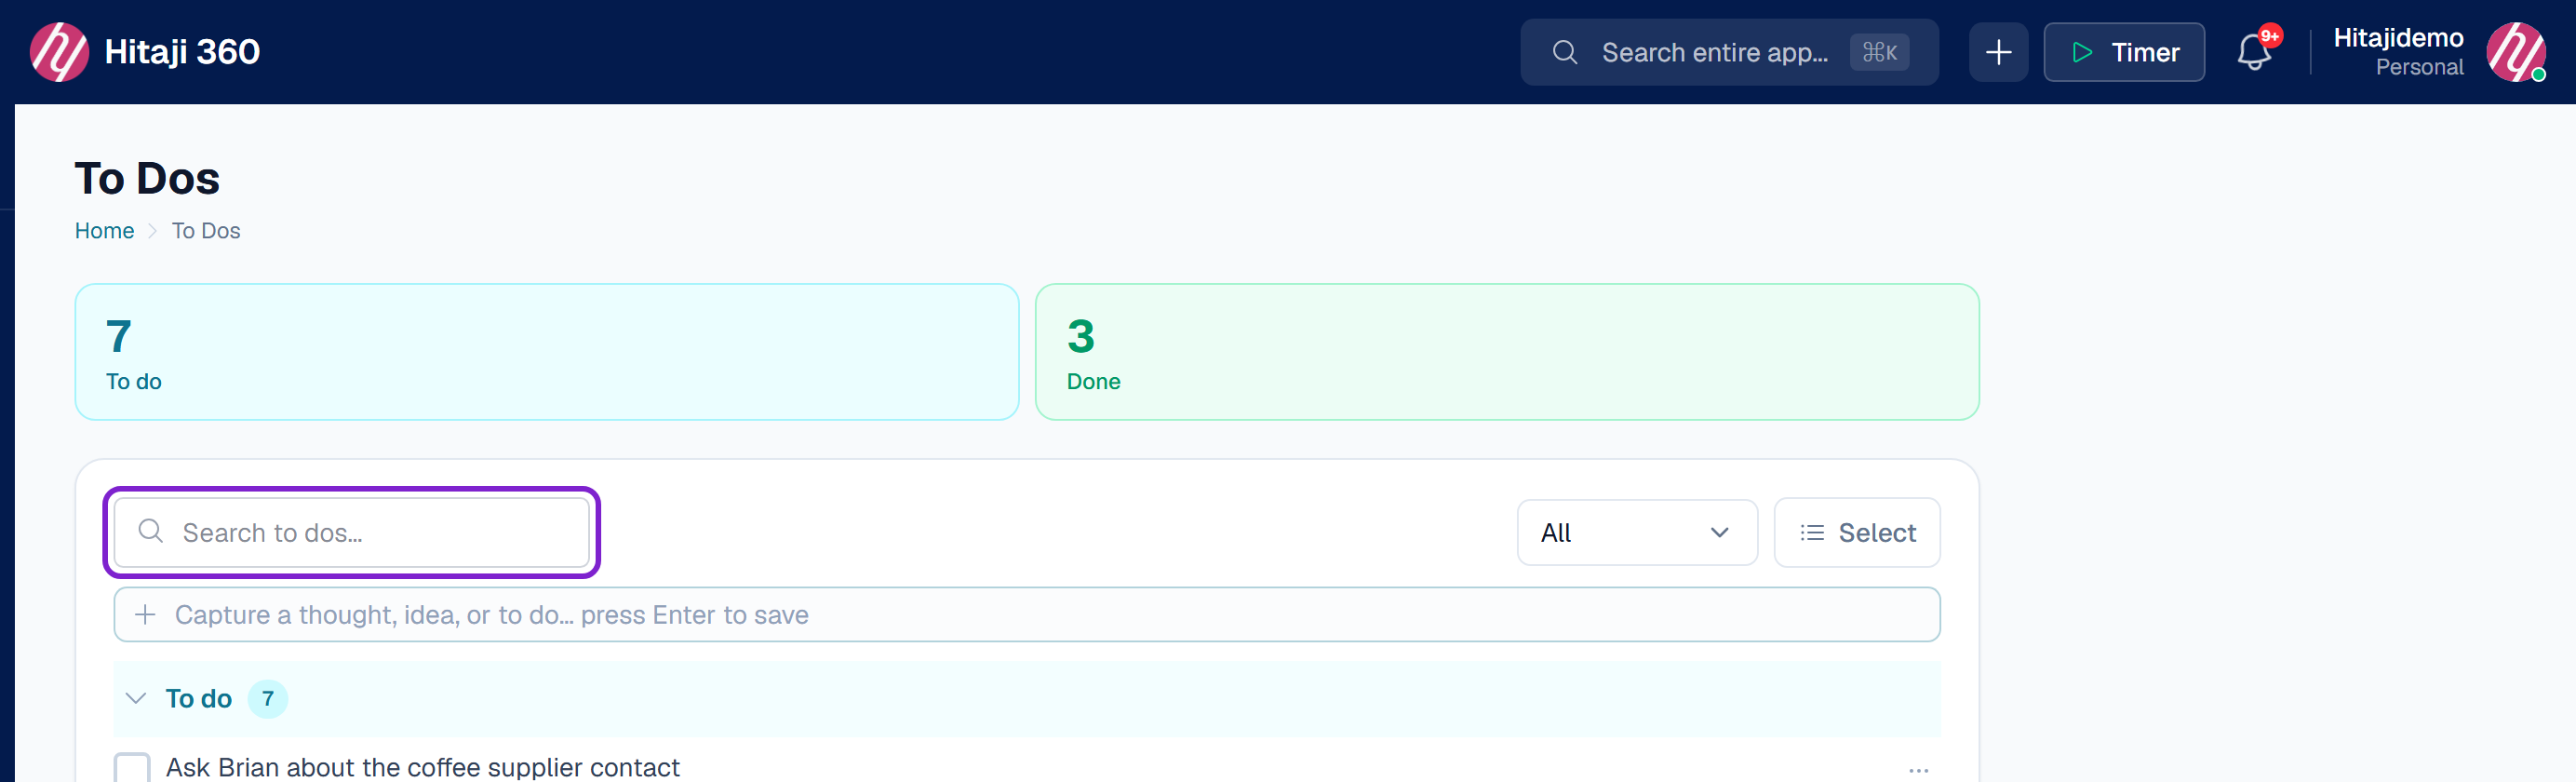Screen dimensions: 2576x782
Task: Click the To Dos breadcrumb text
Action: pos(206,231)
